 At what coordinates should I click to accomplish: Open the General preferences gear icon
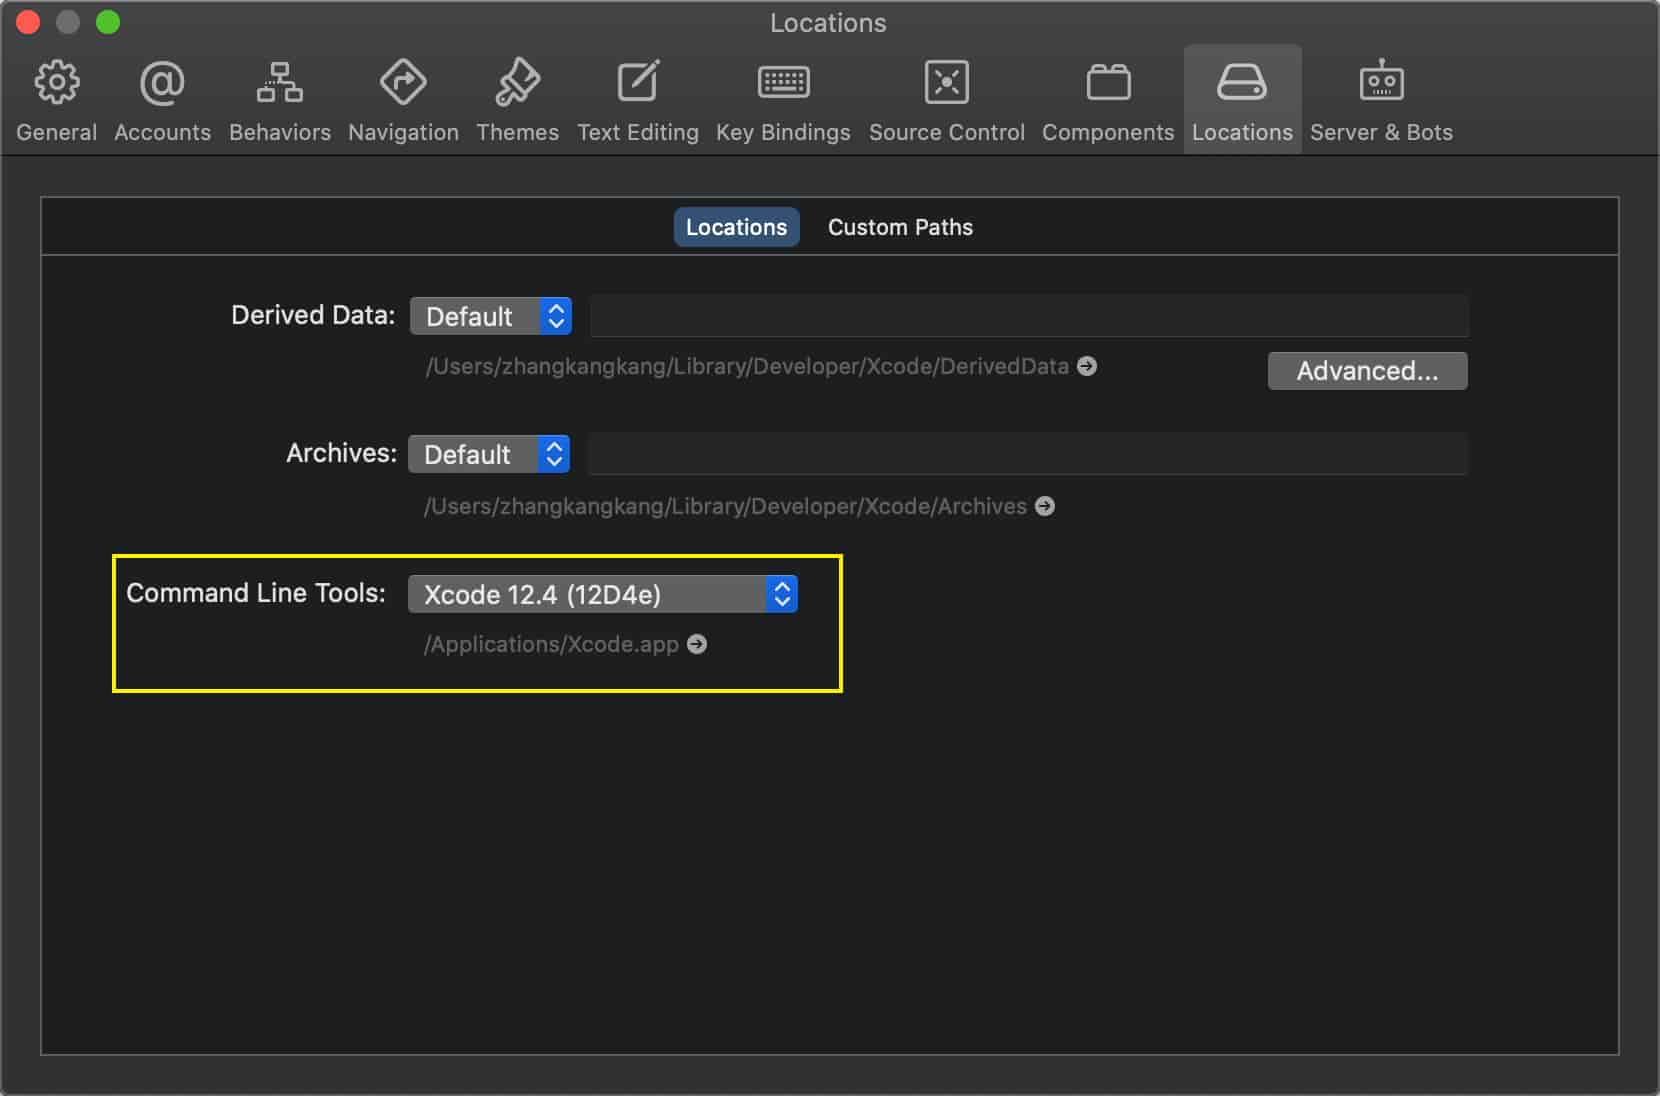pyautogui.click(x=57, y=84)
